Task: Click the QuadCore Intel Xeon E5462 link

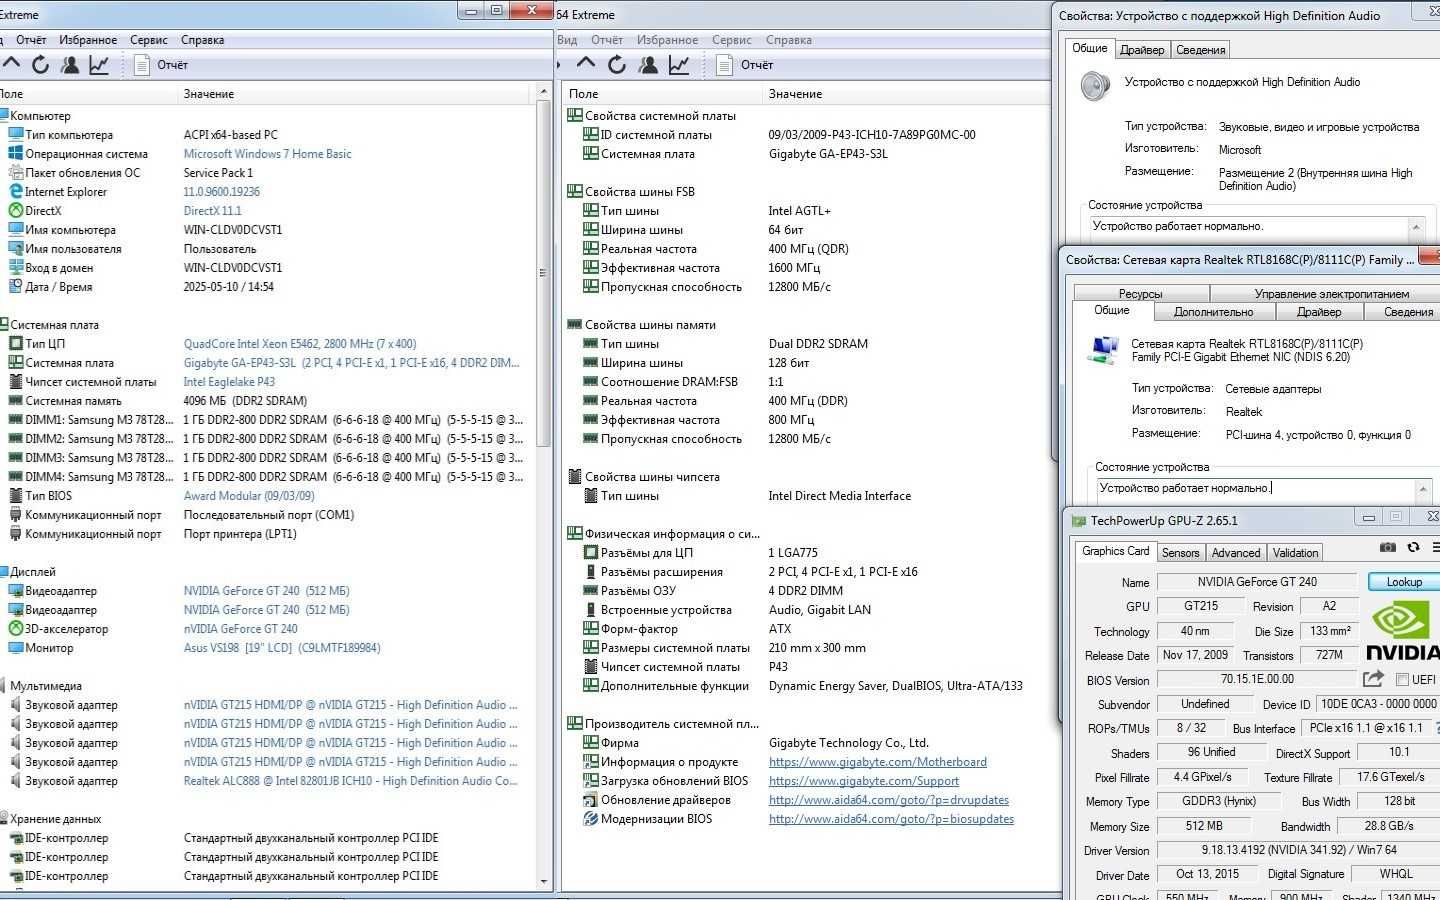Action: tap(299, 344)
